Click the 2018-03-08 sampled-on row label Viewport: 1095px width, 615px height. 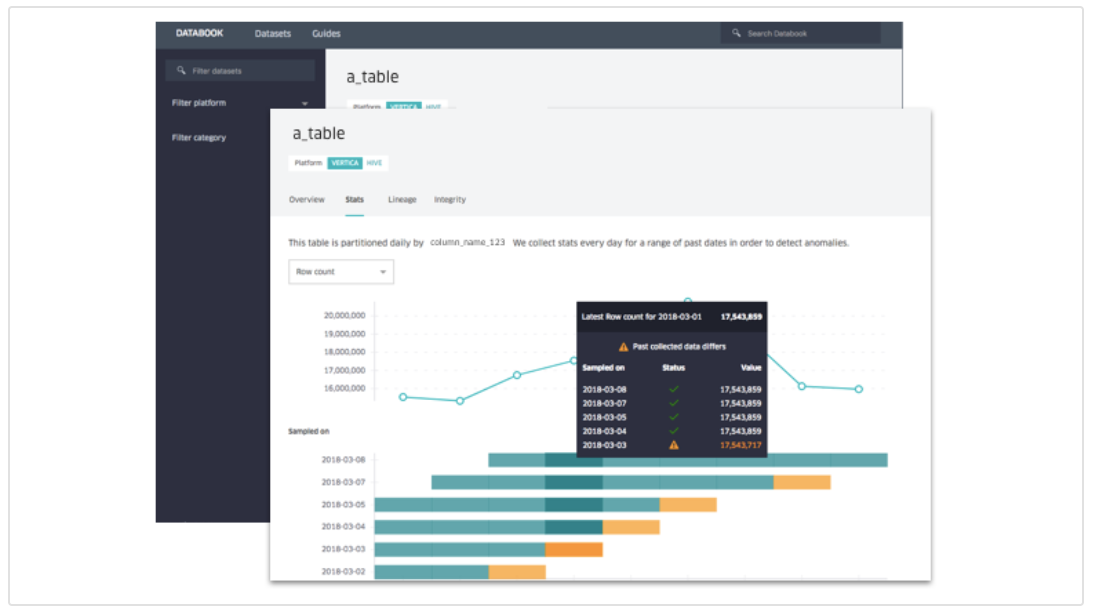tap(343, 459)
